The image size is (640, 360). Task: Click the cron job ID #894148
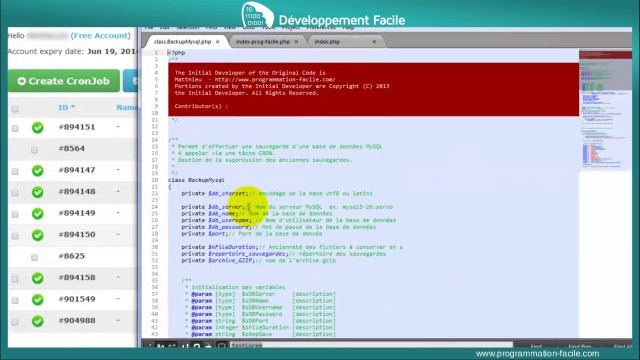coord(77,191)
